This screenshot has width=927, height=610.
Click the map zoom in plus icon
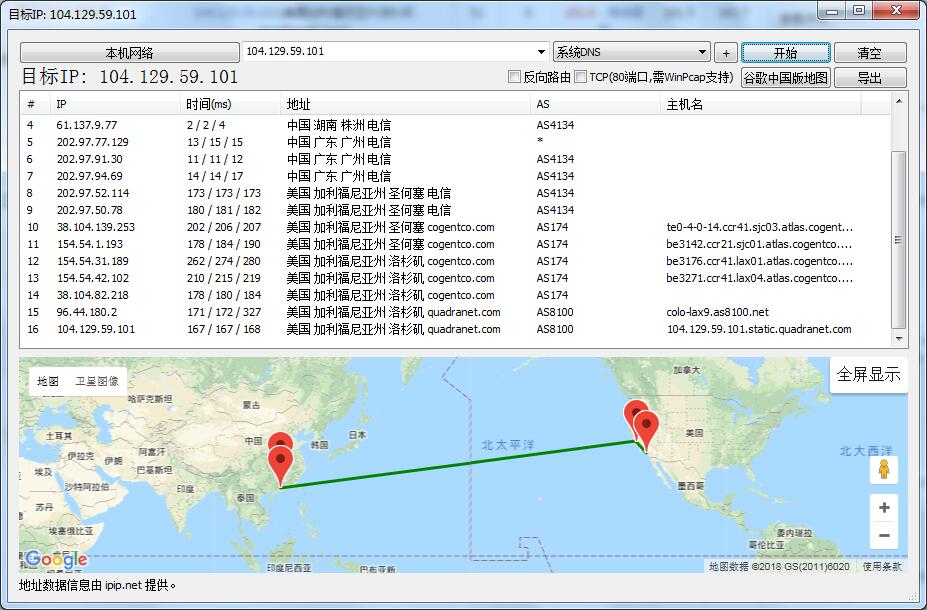tap(884, 508)
